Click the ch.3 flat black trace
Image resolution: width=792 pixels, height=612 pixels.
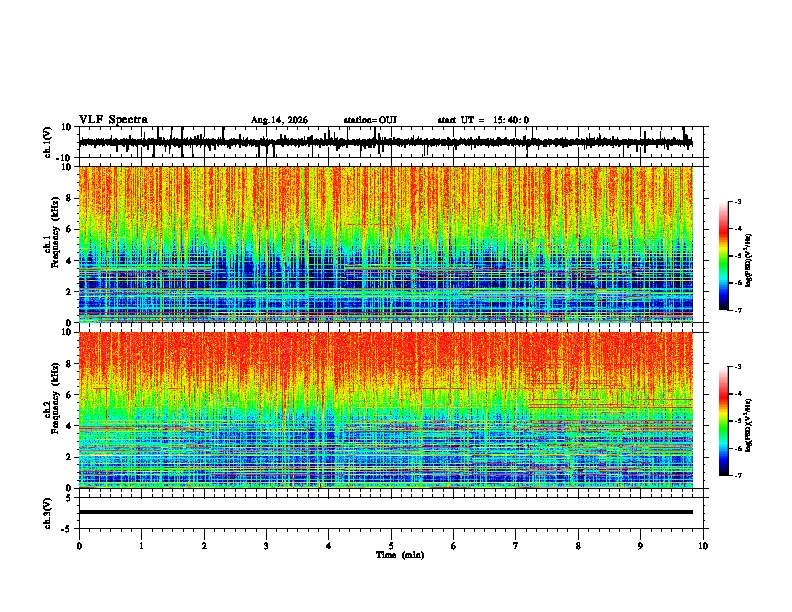[385, 512]
